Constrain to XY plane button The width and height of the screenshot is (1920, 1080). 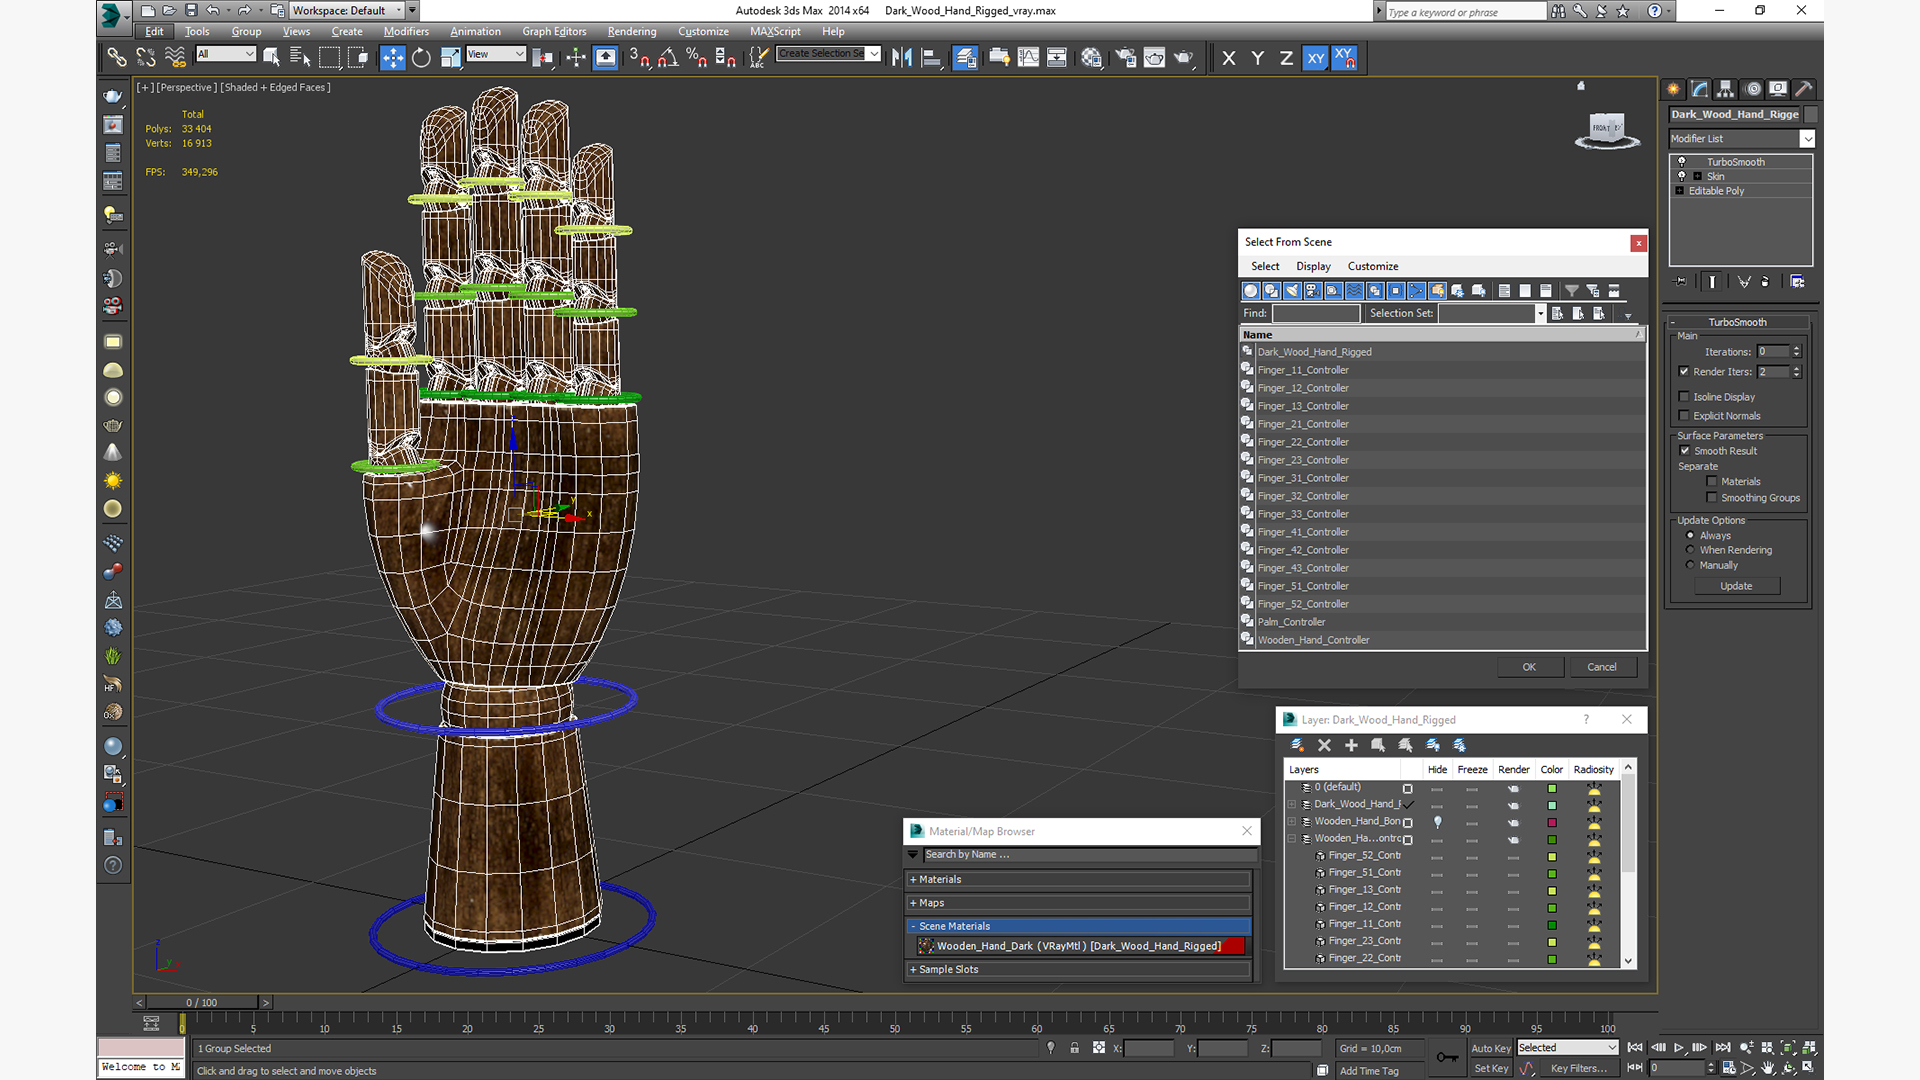coord(1316,58)
